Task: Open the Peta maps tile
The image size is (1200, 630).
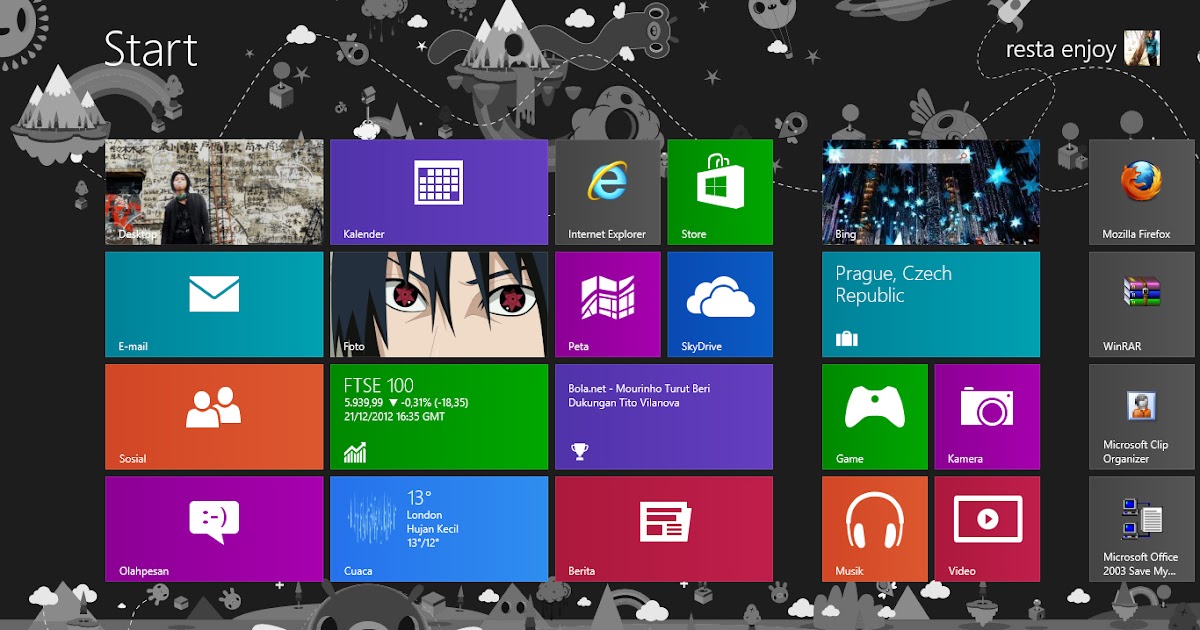Action: pos(608,304)
